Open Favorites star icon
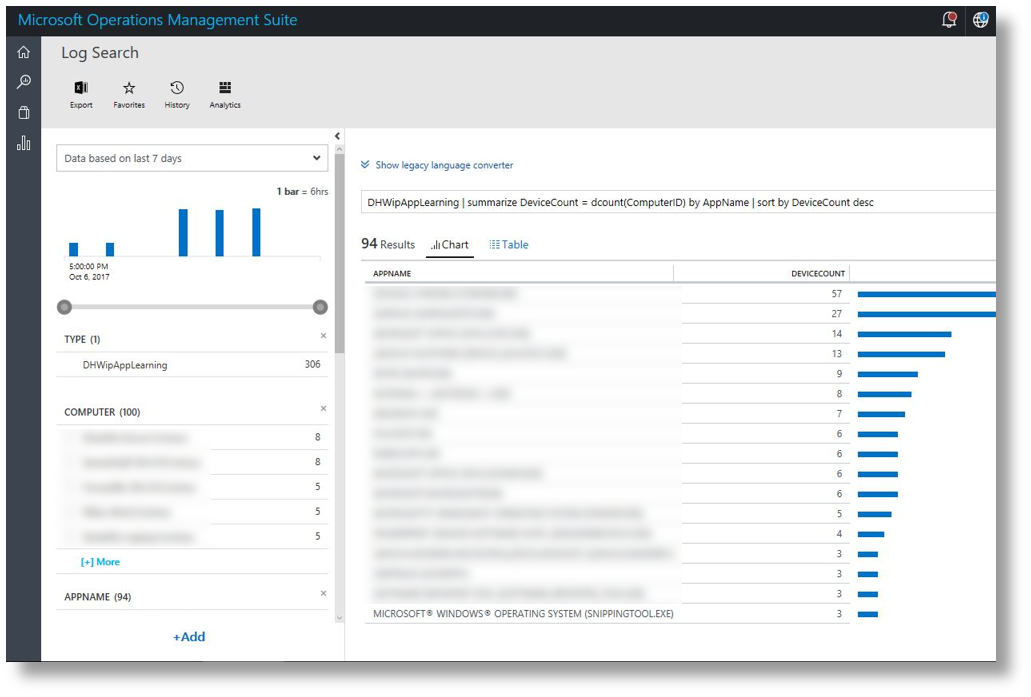 [x=129, y=89]
